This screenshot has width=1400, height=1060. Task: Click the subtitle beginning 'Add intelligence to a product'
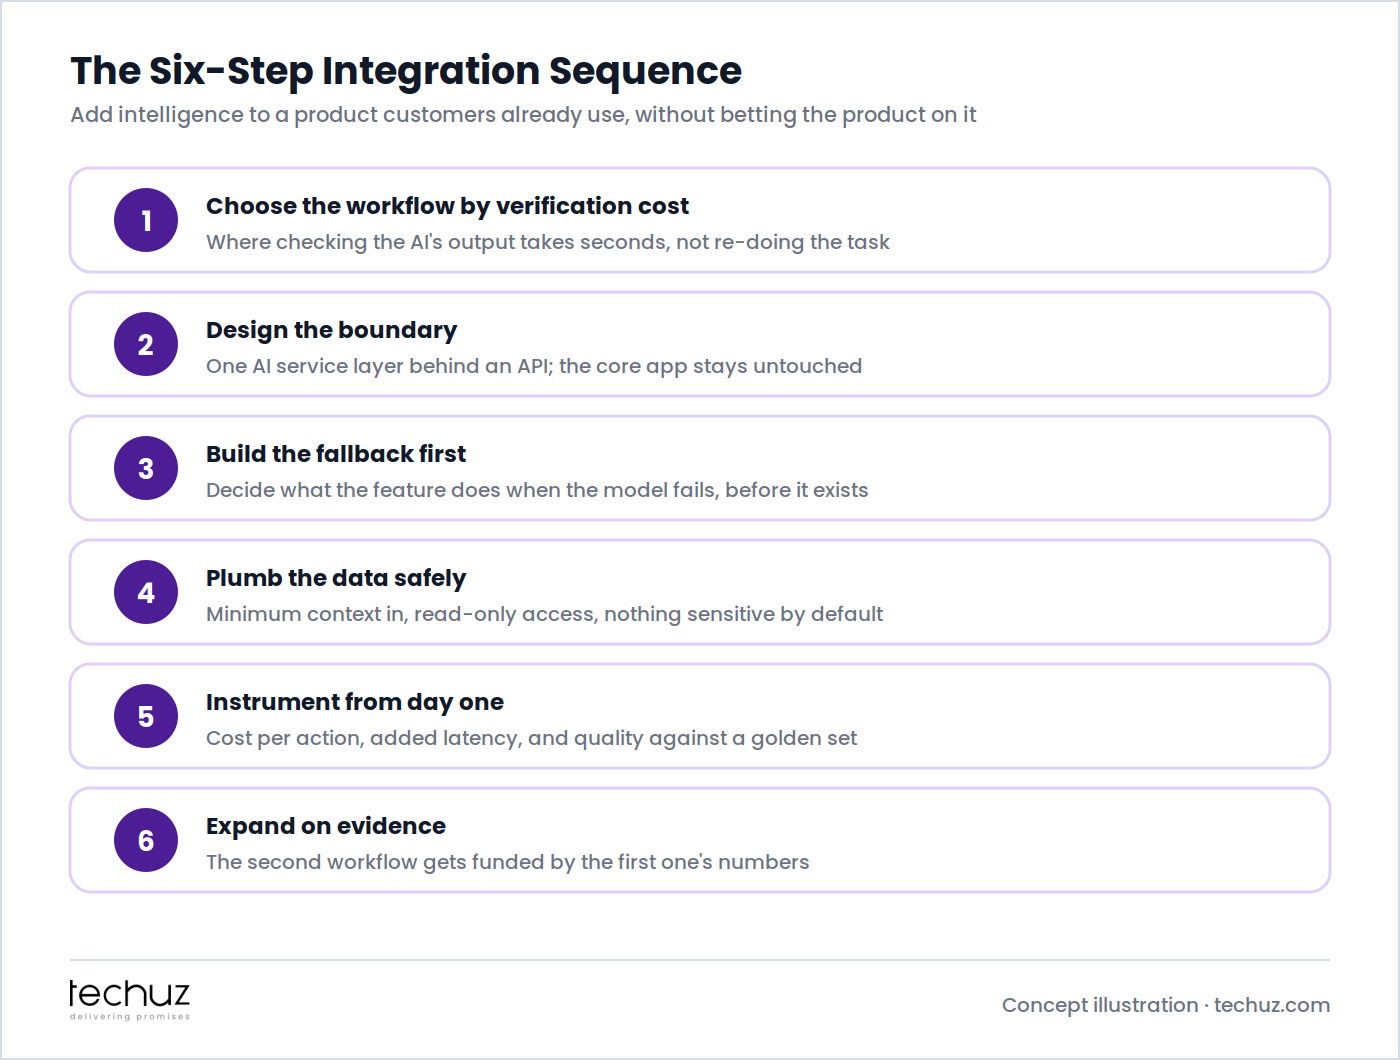523,115
